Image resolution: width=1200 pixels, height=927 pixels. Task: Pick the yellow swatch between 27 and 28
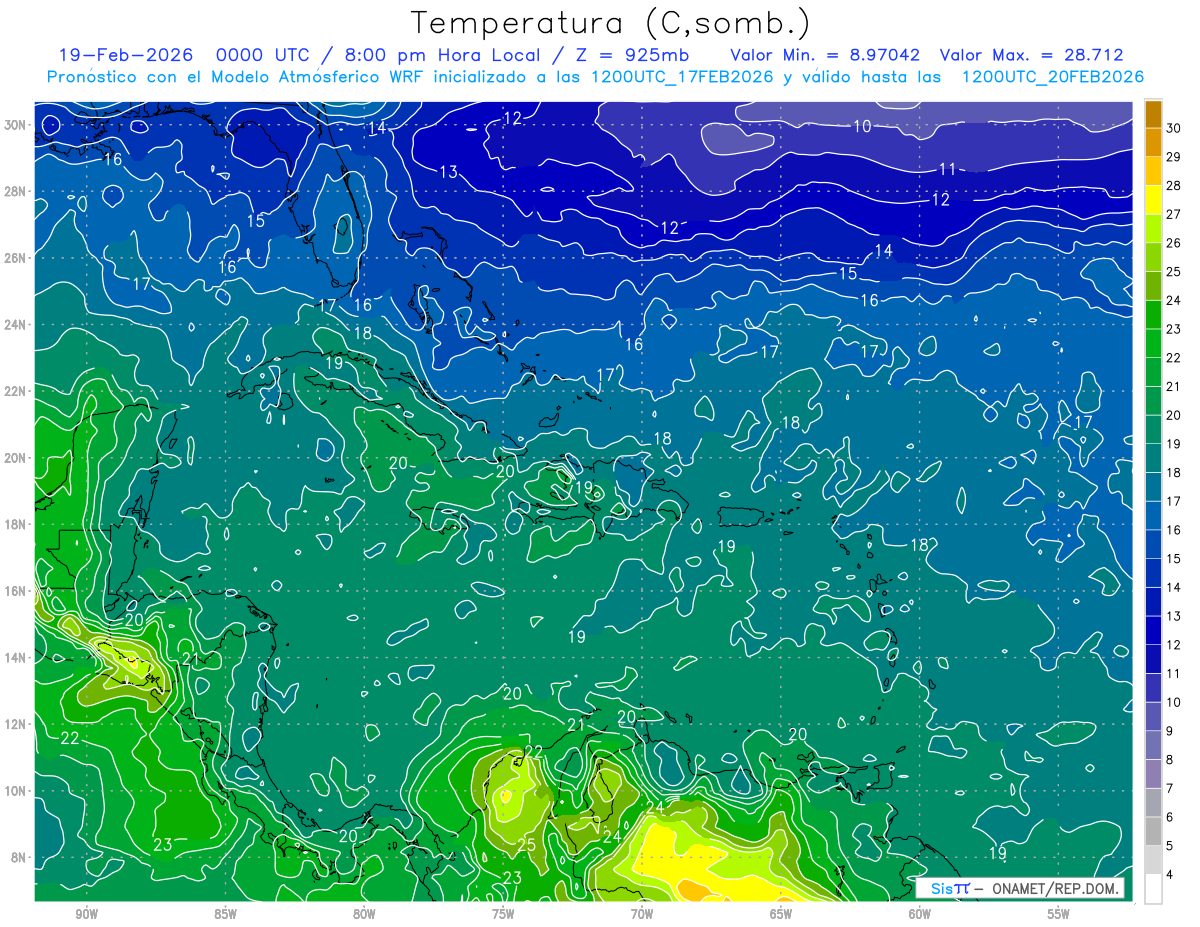[1153, 200]
